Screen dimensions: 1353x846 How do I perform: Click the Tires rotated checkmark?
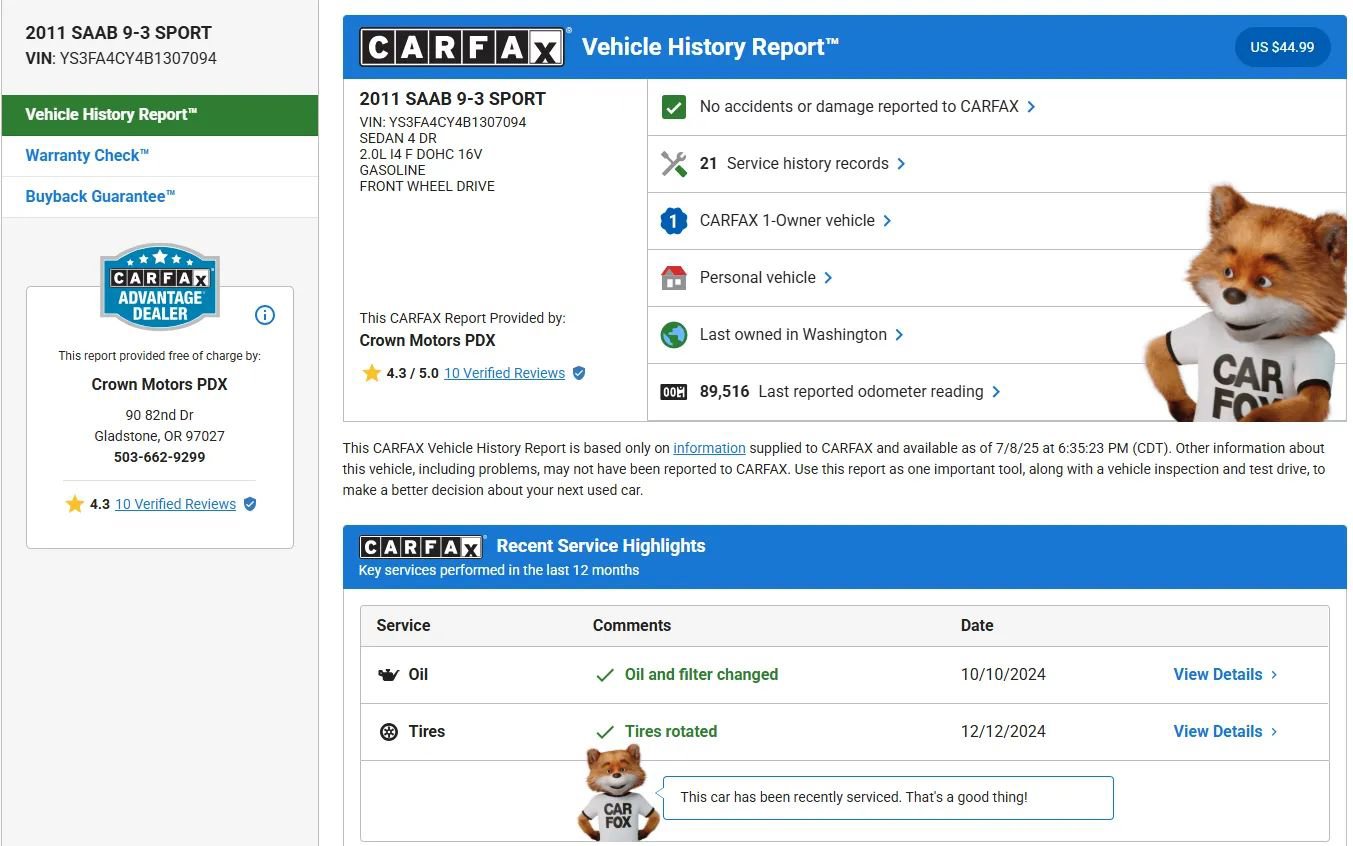click(605, 732)
